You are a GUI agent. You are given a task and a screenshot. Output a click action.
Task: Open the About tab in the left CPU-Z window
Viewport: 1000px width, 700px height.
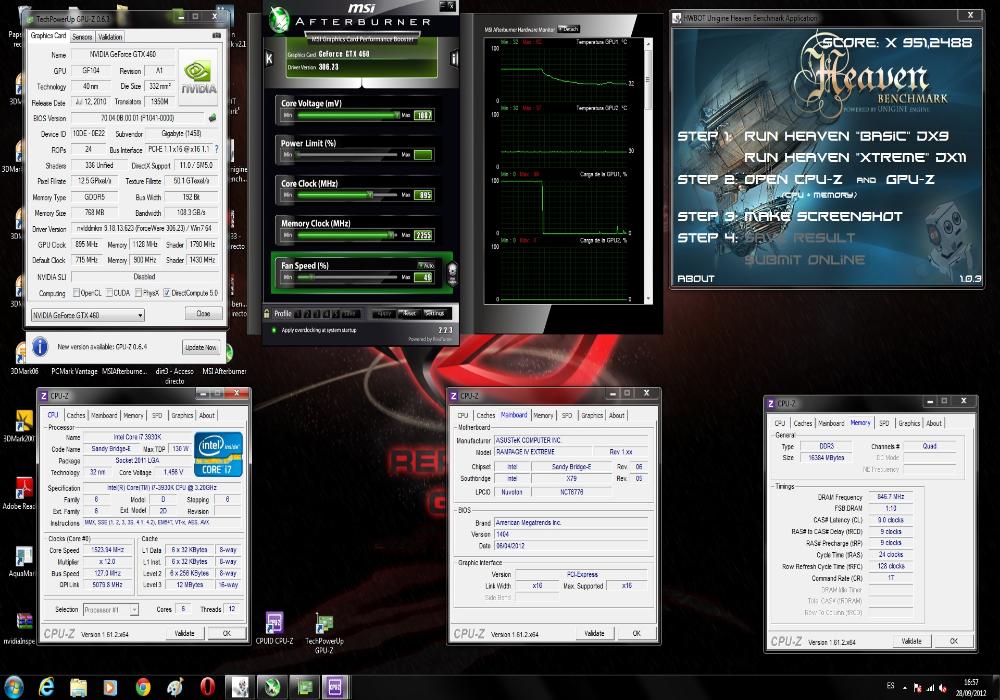pyautogui.click(x=207, y=415)
